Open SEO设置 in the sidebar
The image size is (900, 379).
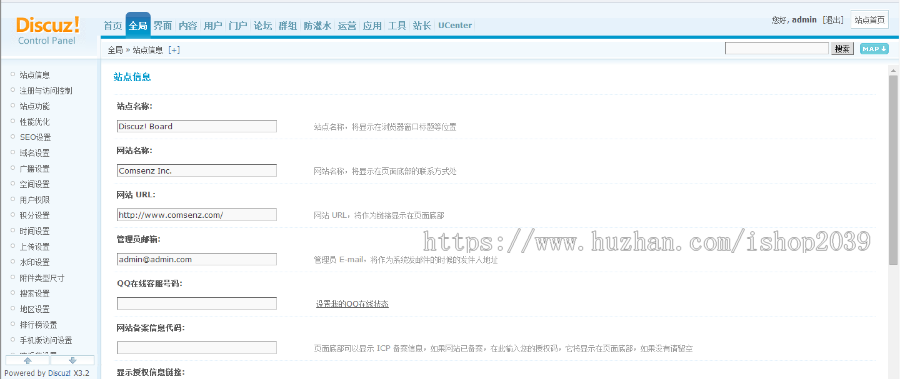tap(35, 137)
